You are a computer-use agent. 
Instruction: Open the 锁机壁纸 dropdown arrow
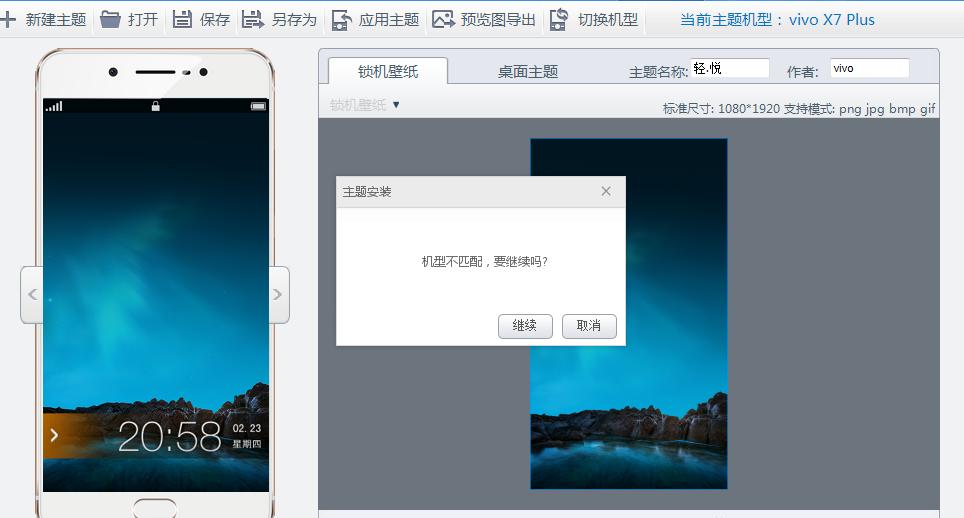(x=396, y=105)
